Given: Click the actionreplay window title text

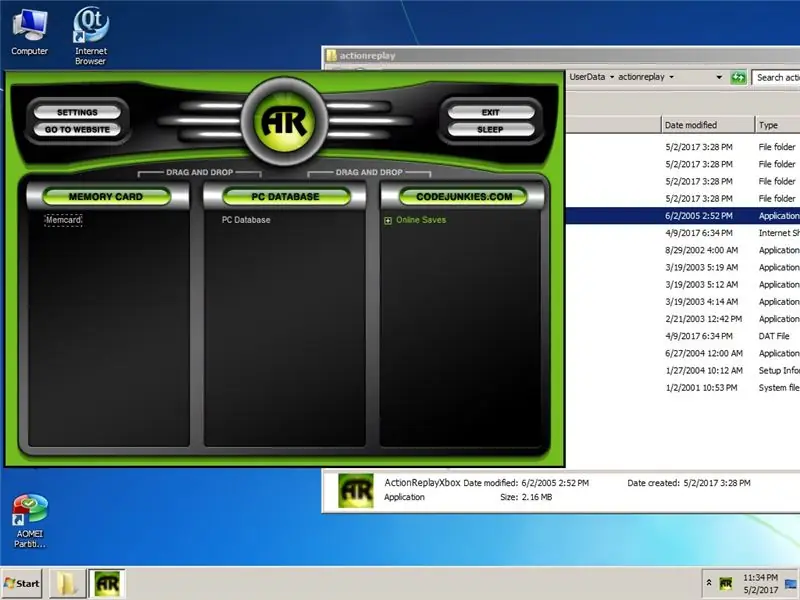Looking at the screenshot, I should (x=367, y=56).
